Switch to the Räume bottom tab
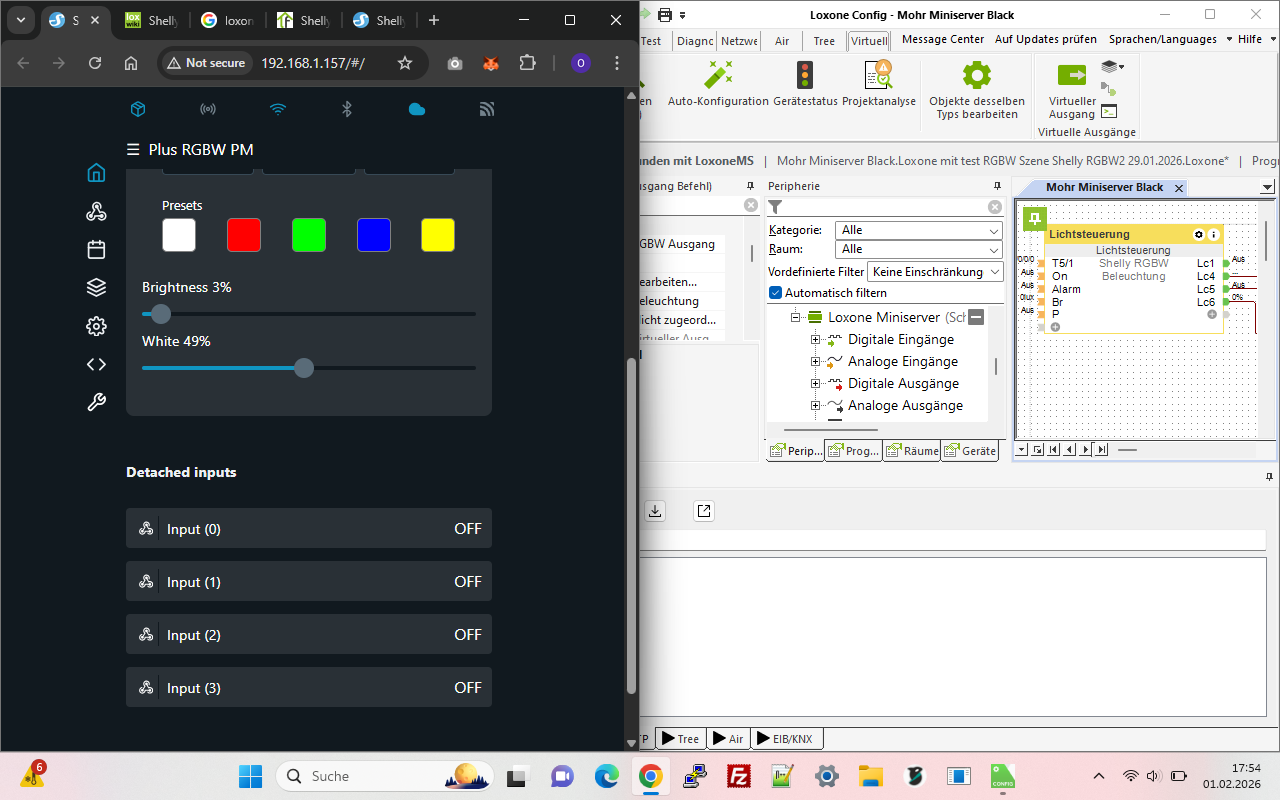This screenshot has height=800, width=1280. 912,451
